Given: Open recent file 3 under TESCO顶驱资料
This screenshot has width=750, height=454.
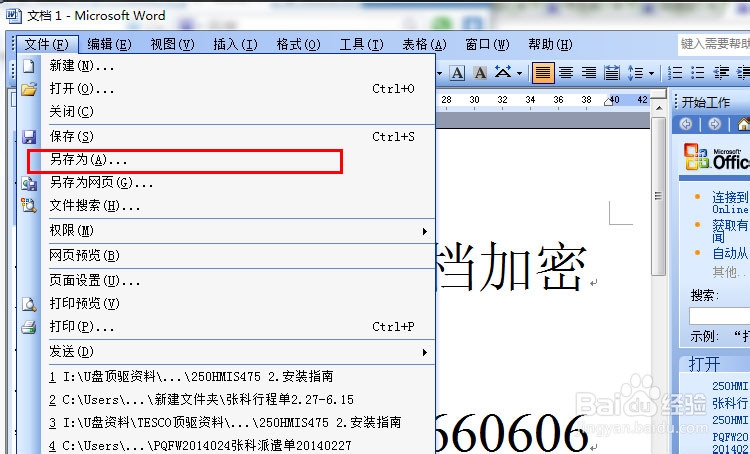Looking at the screenshot, I should click(x=226, y=422).
